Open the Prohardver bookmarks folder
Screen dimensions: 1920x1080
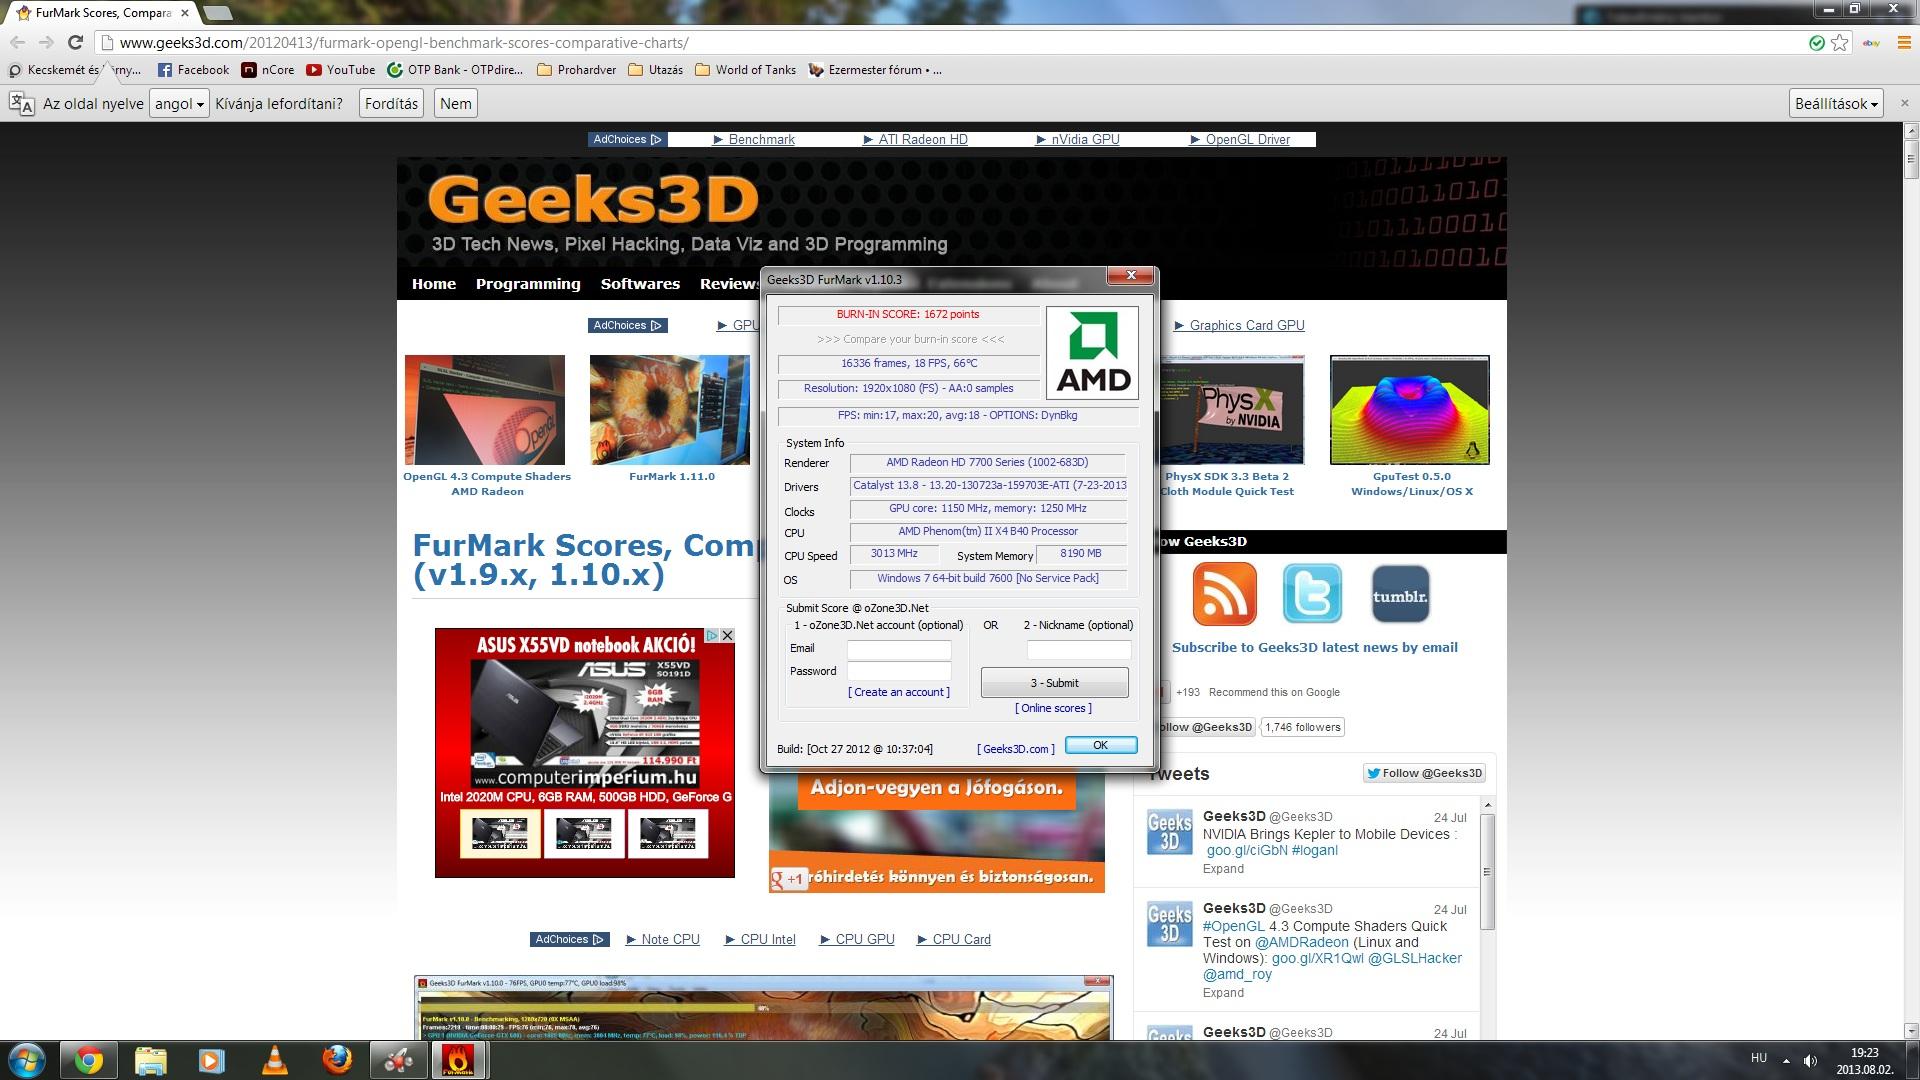click(x=577, y=70)
